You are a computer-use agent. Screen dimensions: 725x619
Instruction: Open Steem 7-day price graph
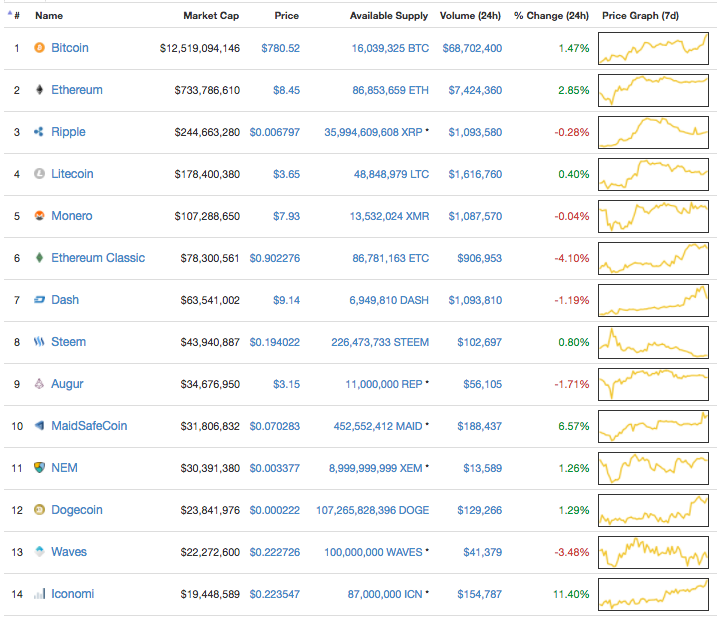coord(653,342)
